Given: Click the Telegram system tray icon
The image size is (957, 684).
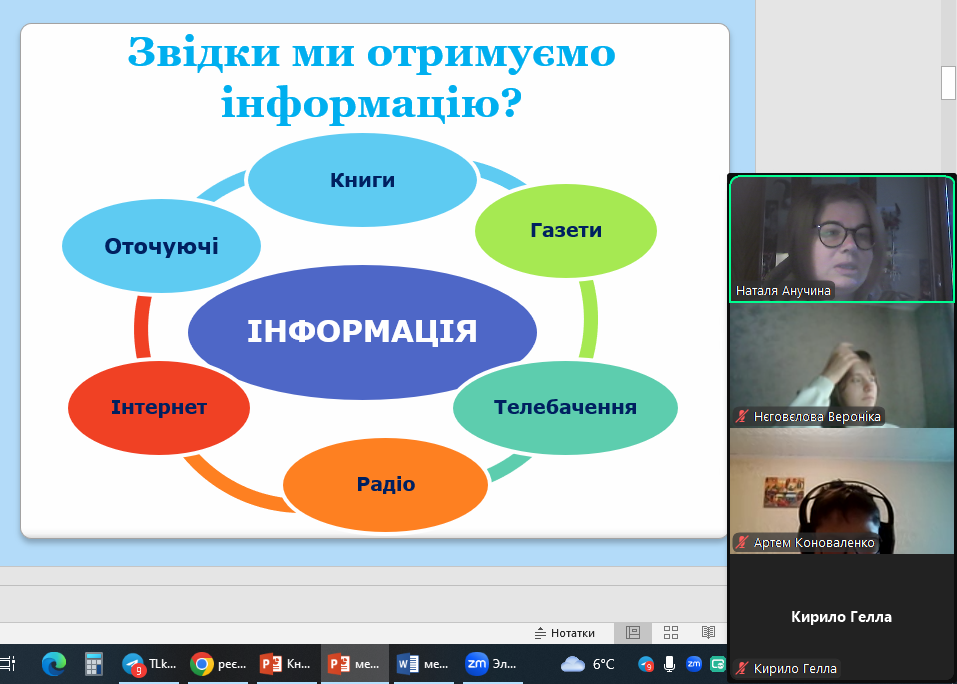Looking at the screenshot, I should tap(646, 664).
